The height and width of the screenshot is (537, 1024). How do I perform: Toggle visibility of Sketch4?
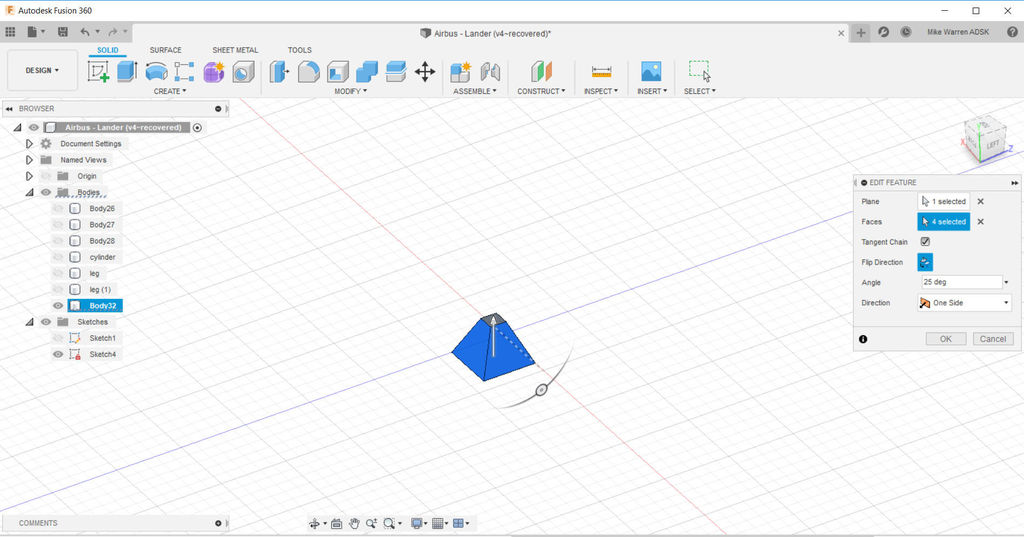point(58,354)
